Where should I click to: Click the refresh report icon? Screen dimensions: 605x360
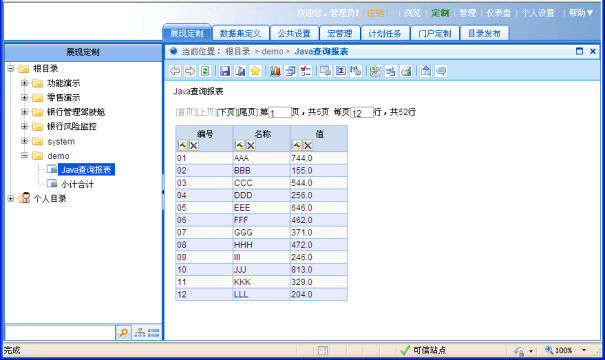pyautogui.click(x=205, y=71)
